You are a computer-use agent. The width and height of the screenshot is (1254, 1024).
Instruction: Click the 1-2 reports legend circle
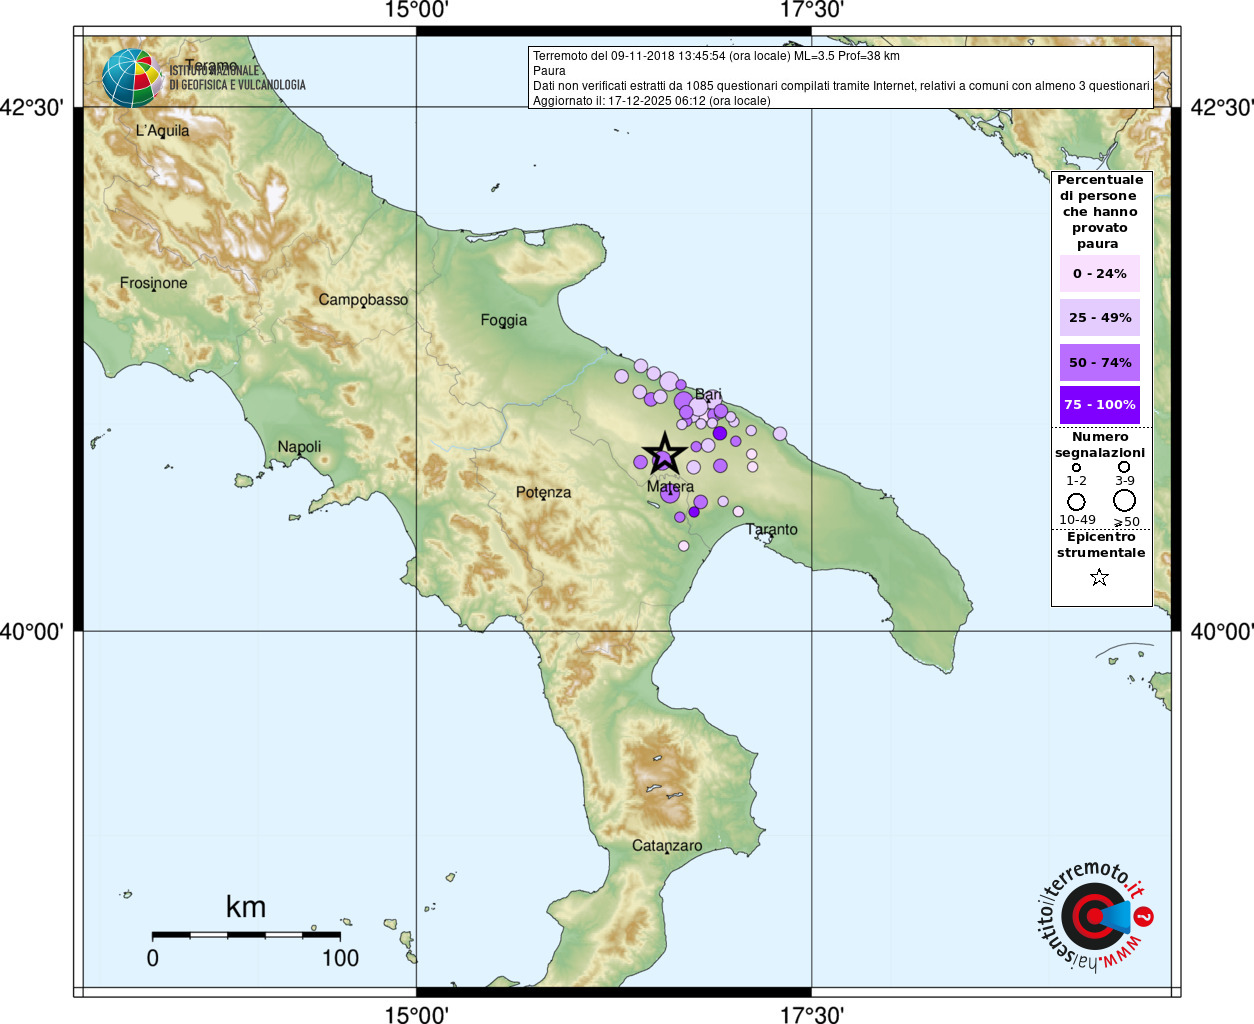(1076, 467)
